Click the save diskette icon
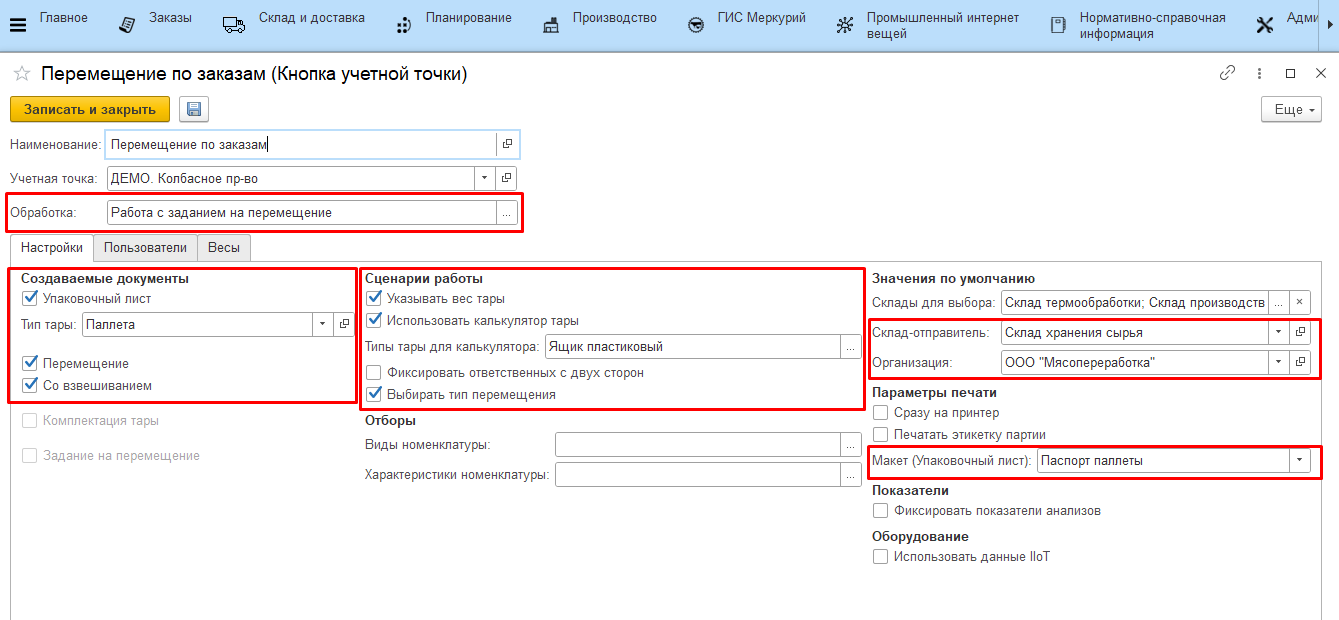 coord(193,110)
